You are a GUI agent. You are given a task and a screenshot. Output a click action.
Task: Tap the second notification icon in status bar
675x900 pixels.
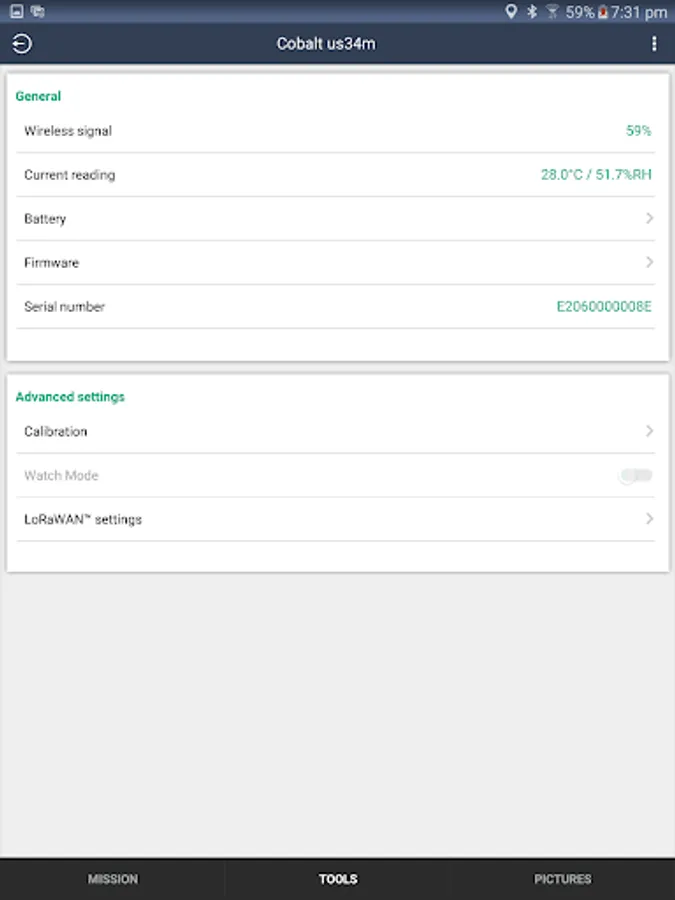(x=38, y=12)
